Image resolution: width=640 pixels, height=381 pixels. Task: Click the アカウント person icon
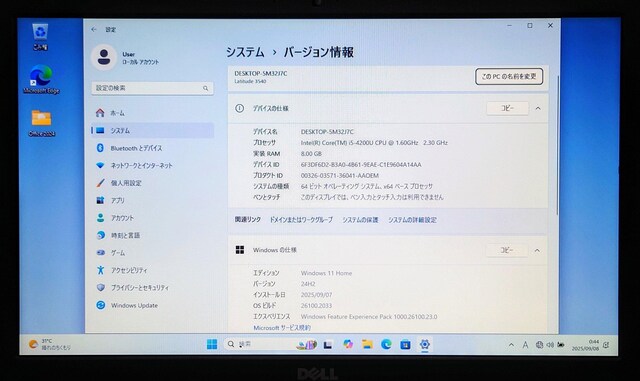pyautogui.click(x=100, y=218)
